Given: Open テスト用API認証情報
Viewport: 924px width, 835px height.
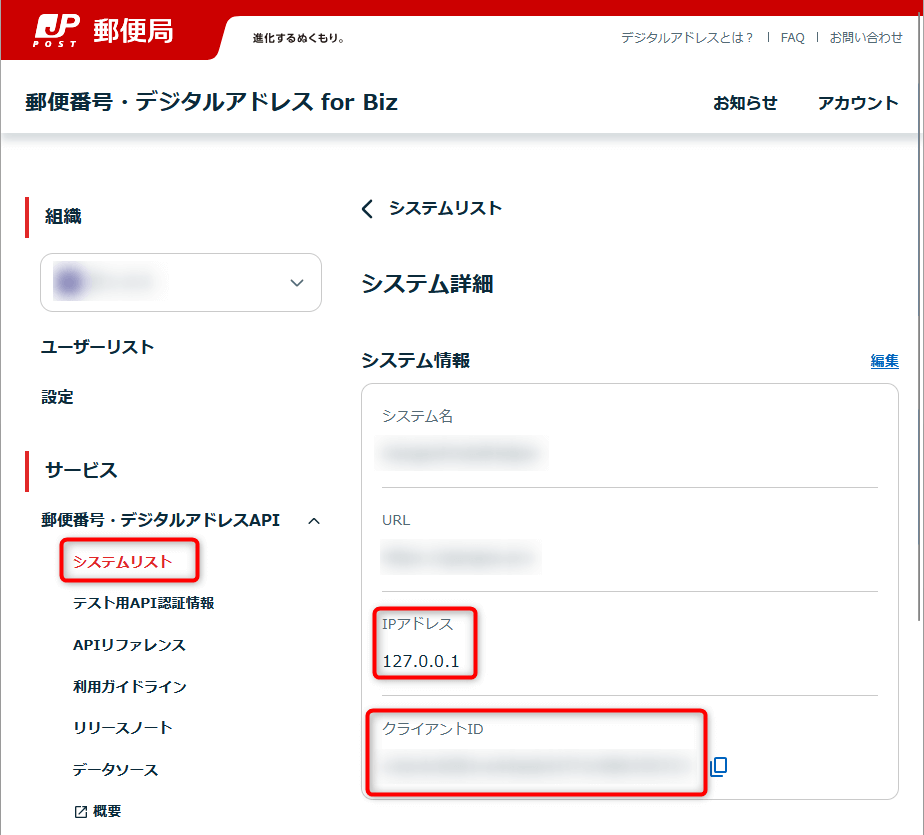Looking at the screenshot, I should [143, 603].
